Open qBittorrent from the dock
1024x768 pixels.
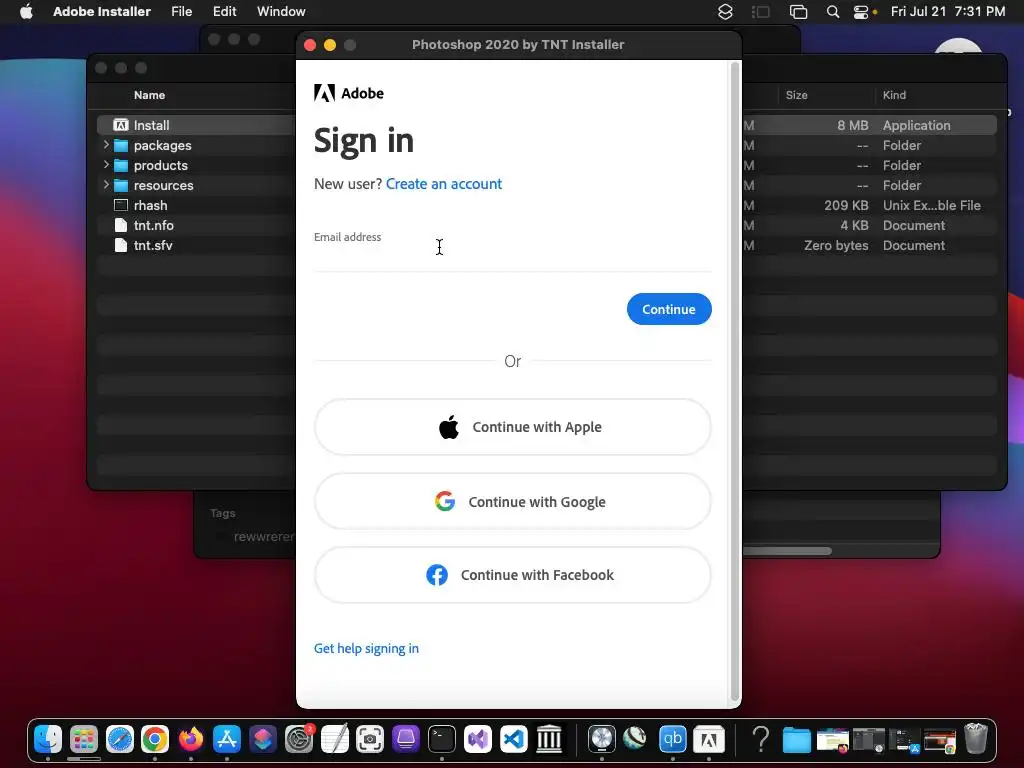tap(673, 739)
